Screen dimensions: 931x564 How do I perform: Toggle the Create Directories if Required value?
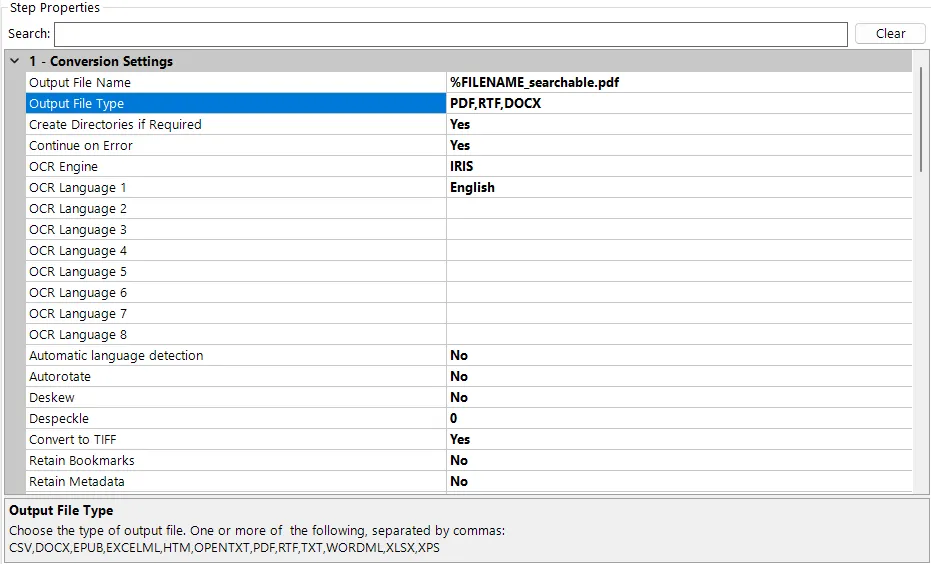679,125
